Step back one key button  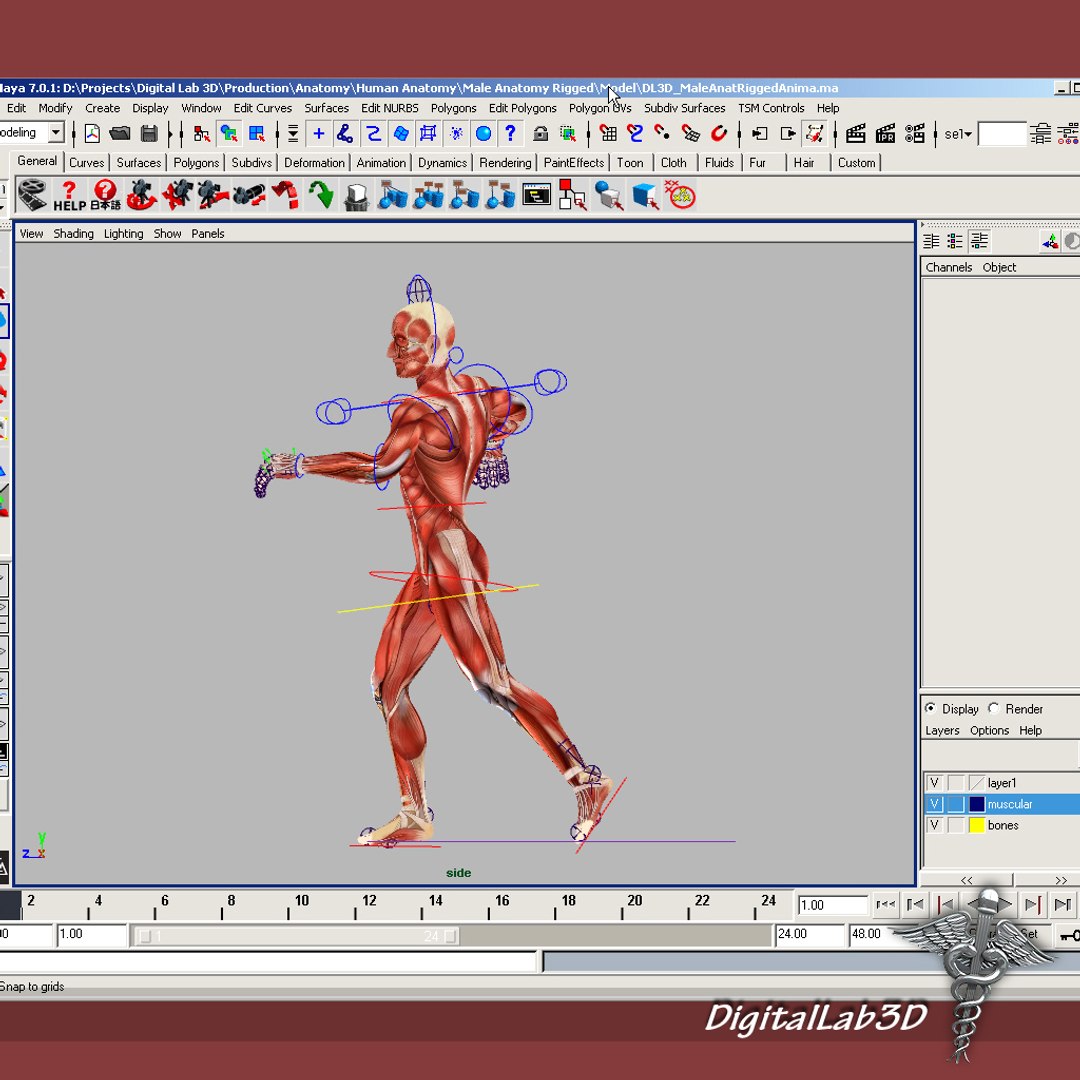pos(946,904)
